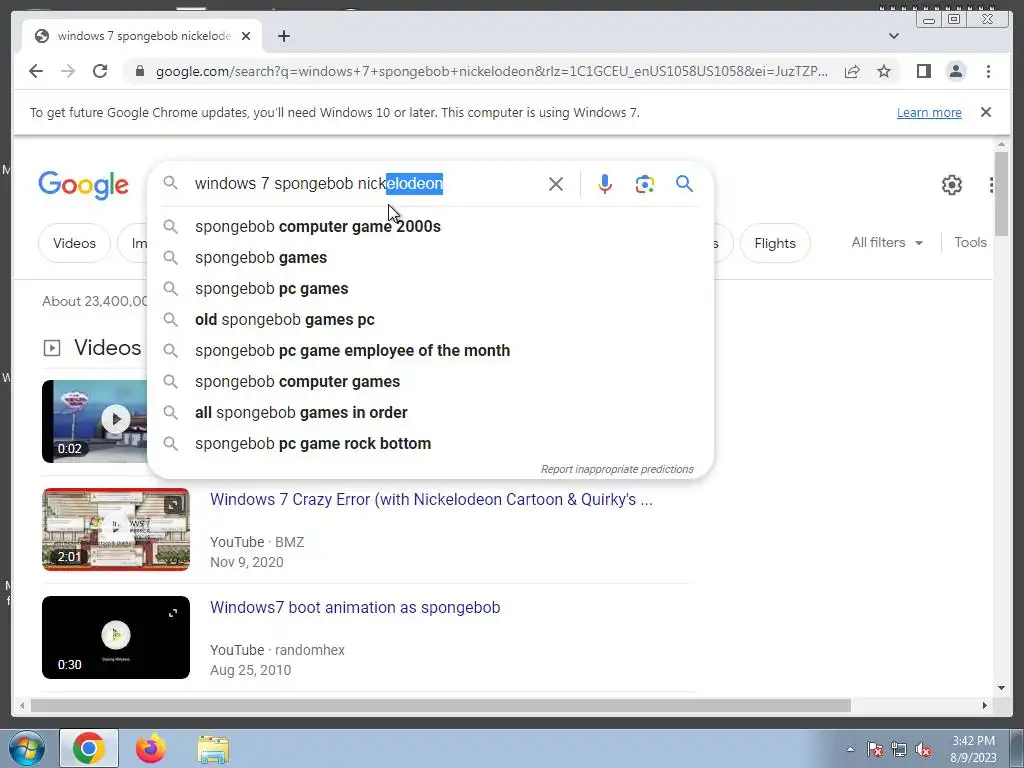This screenshot has height=768, width=1024.
Task: Choose suggestion spongebob pc game rock bottom
Action: click(430, 443)
